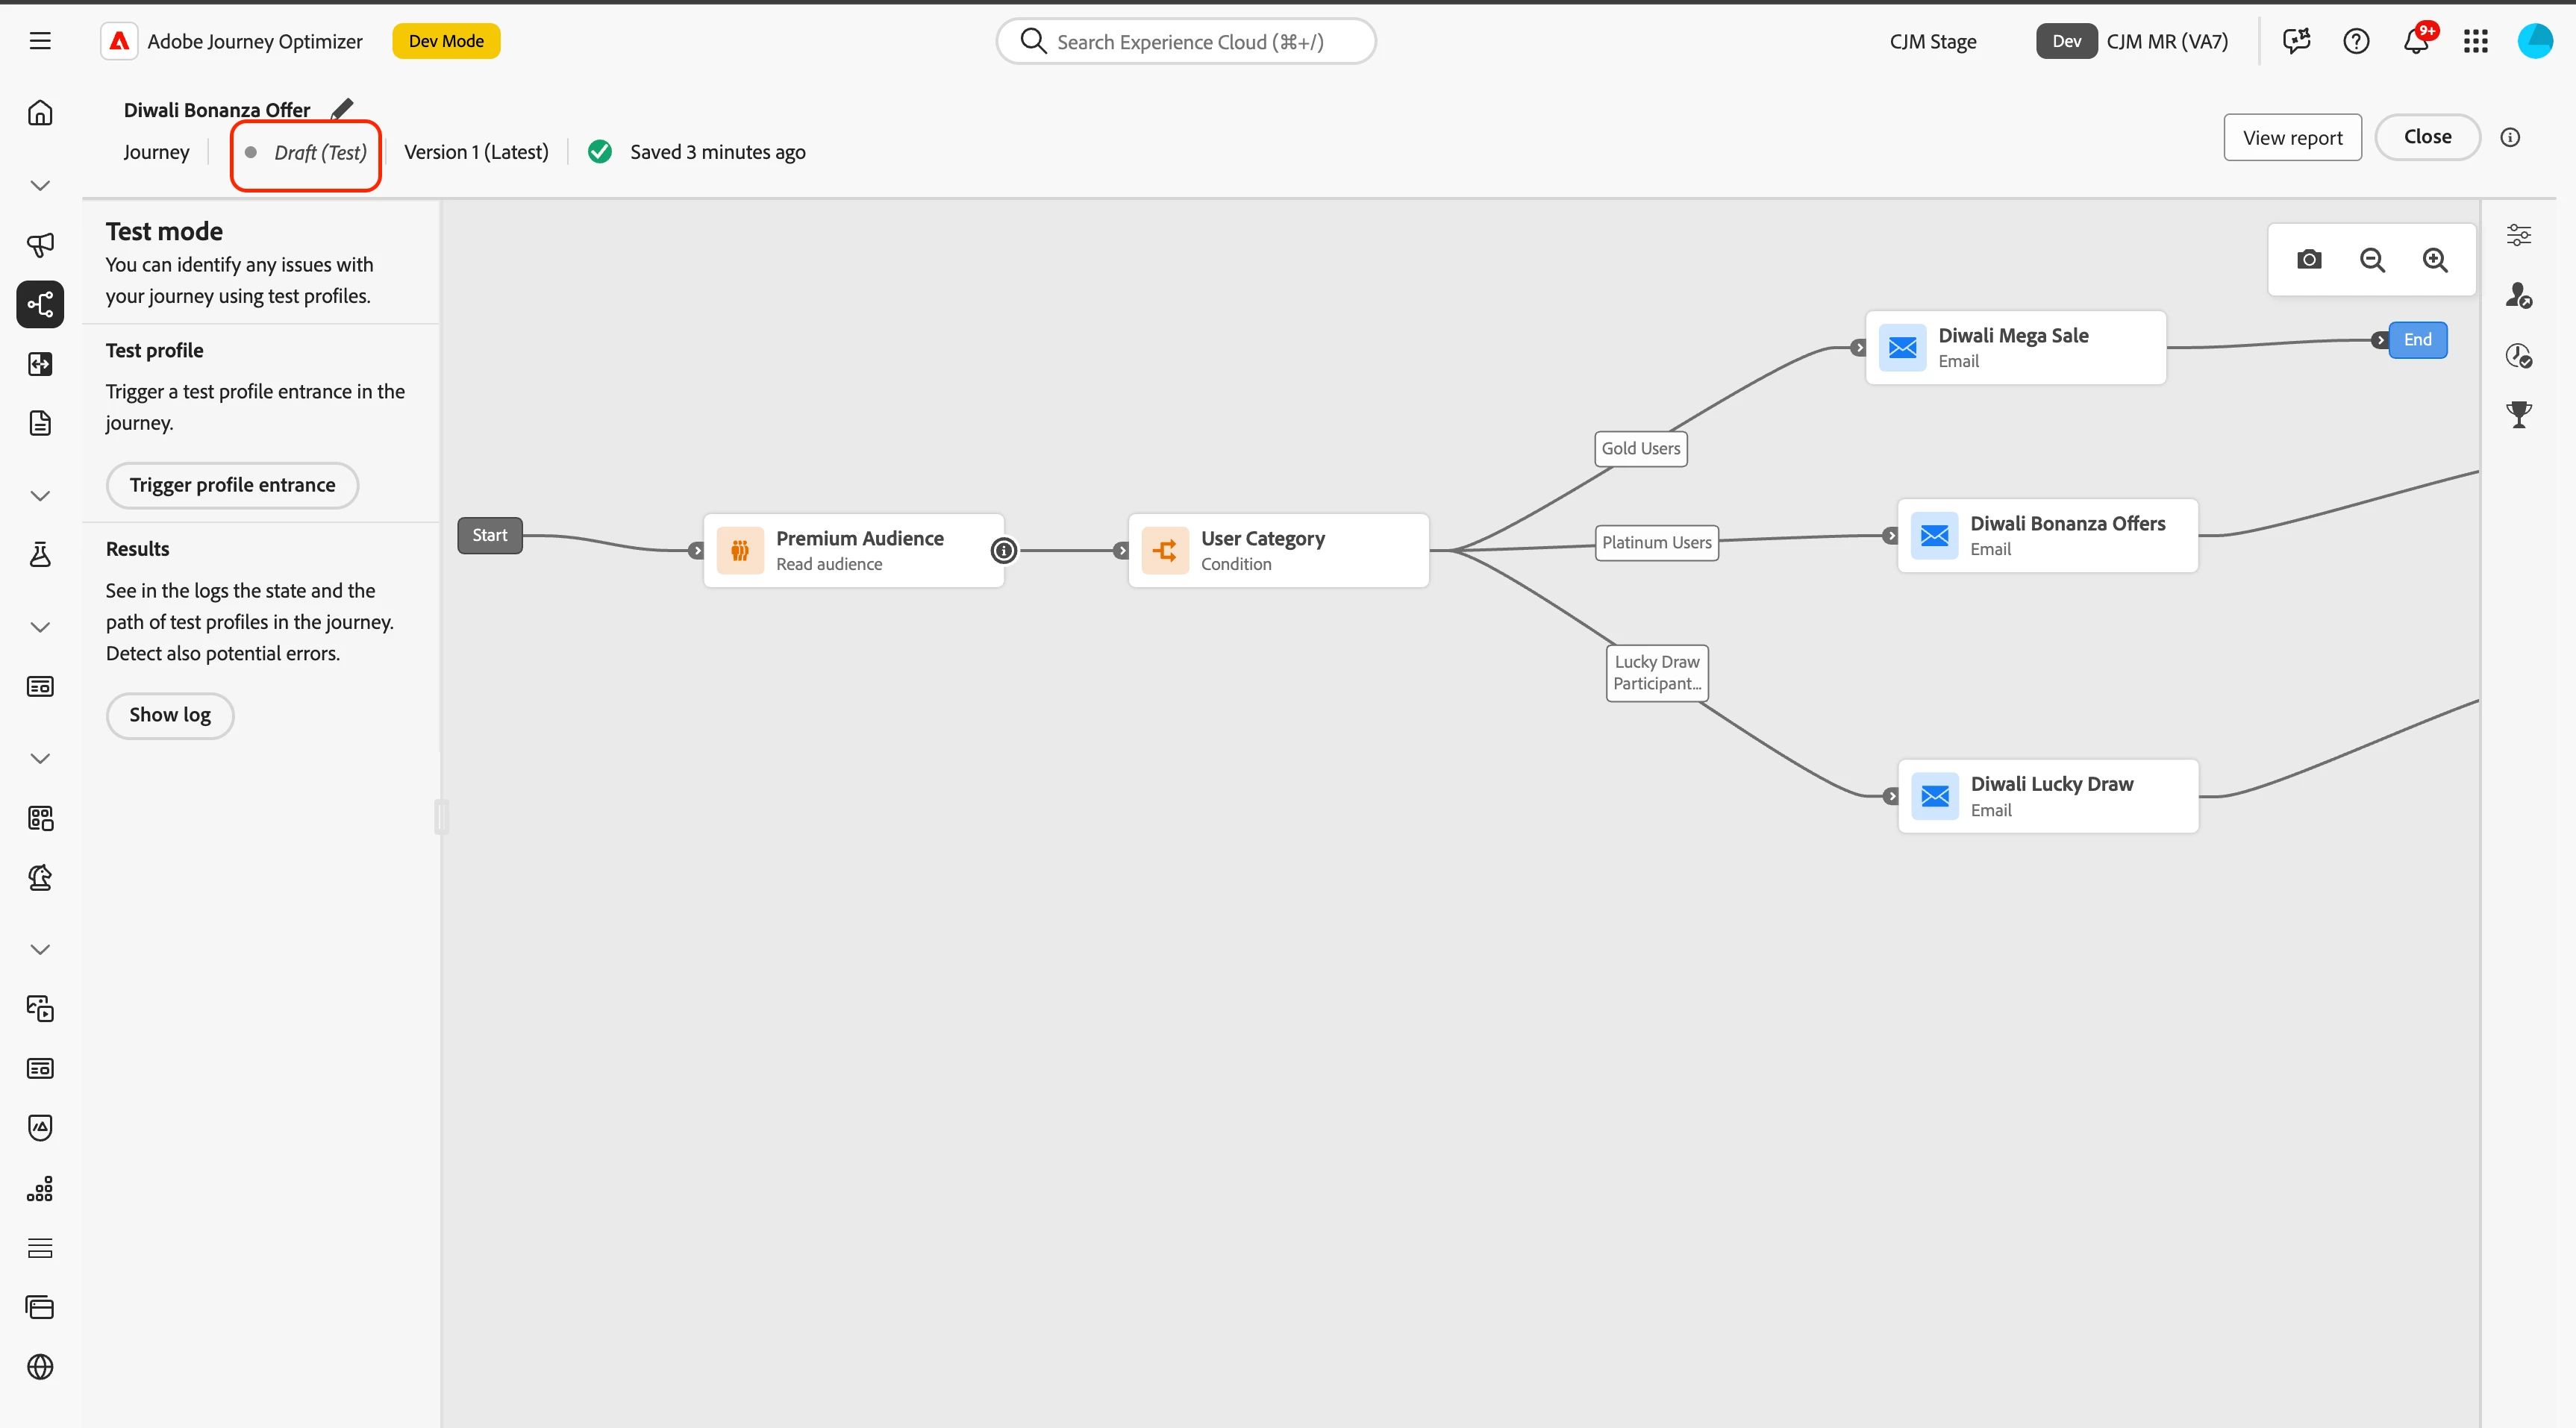
Task: Open the CJM MR (VA7) sandbox switcher
Action: [x=2166, y=42]
